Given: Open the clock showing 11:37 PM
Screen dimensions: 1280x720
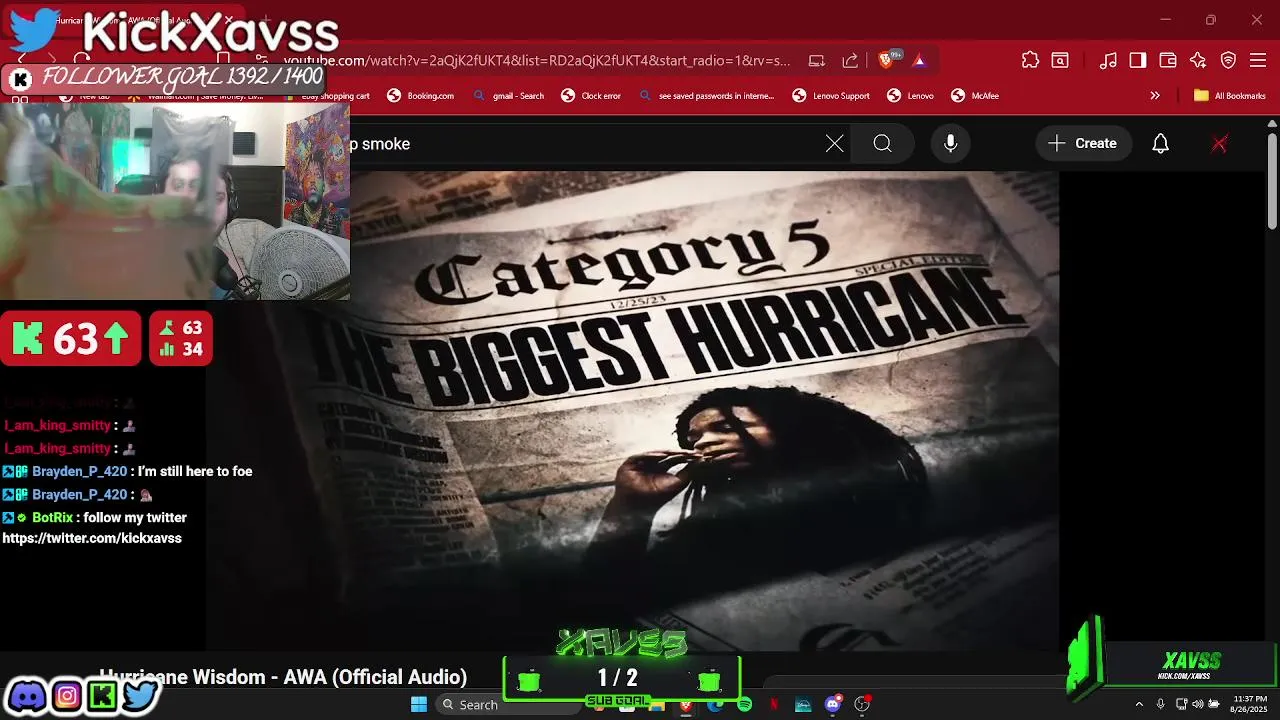Looking at the screenshot, I should tap(1250, 704).
